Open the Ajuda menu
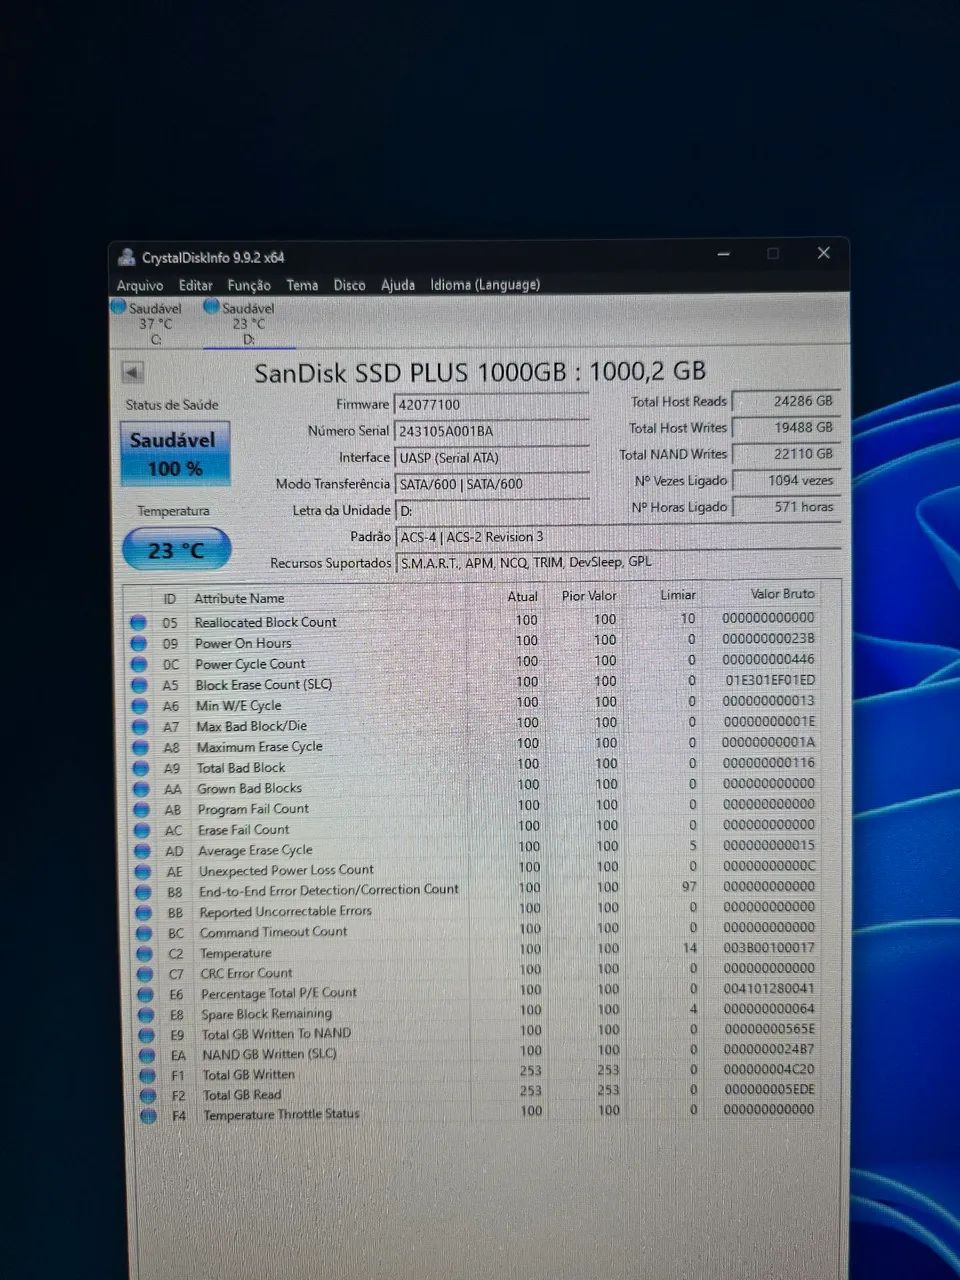960x1280 pixels. [x=398, y=285]
